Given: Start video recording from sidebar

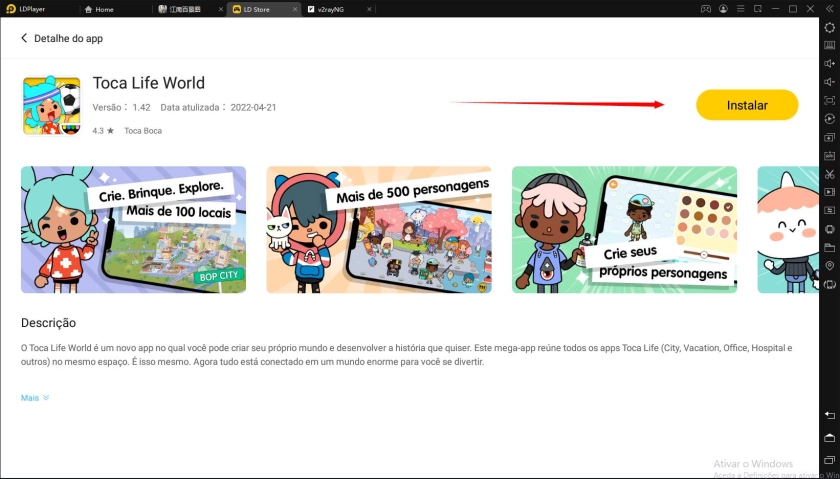Looking at the screenshot, I should 829,192.
